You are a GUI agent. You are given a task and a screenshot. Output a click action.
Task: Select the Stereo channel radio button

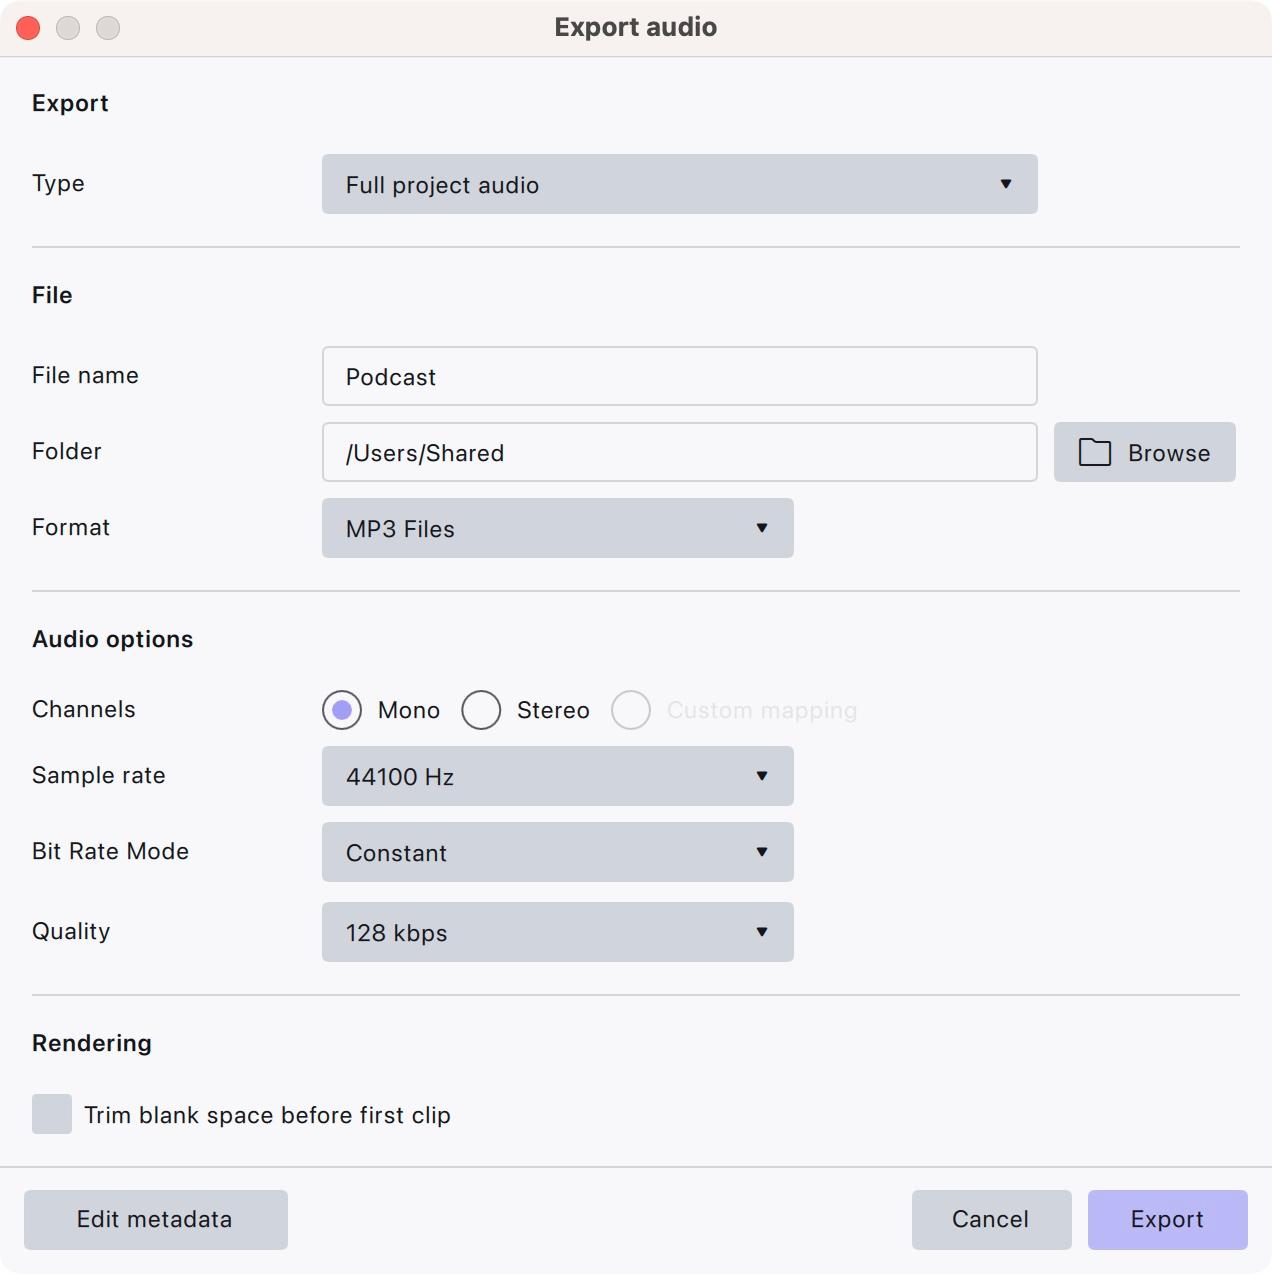[x=481, y=710]
